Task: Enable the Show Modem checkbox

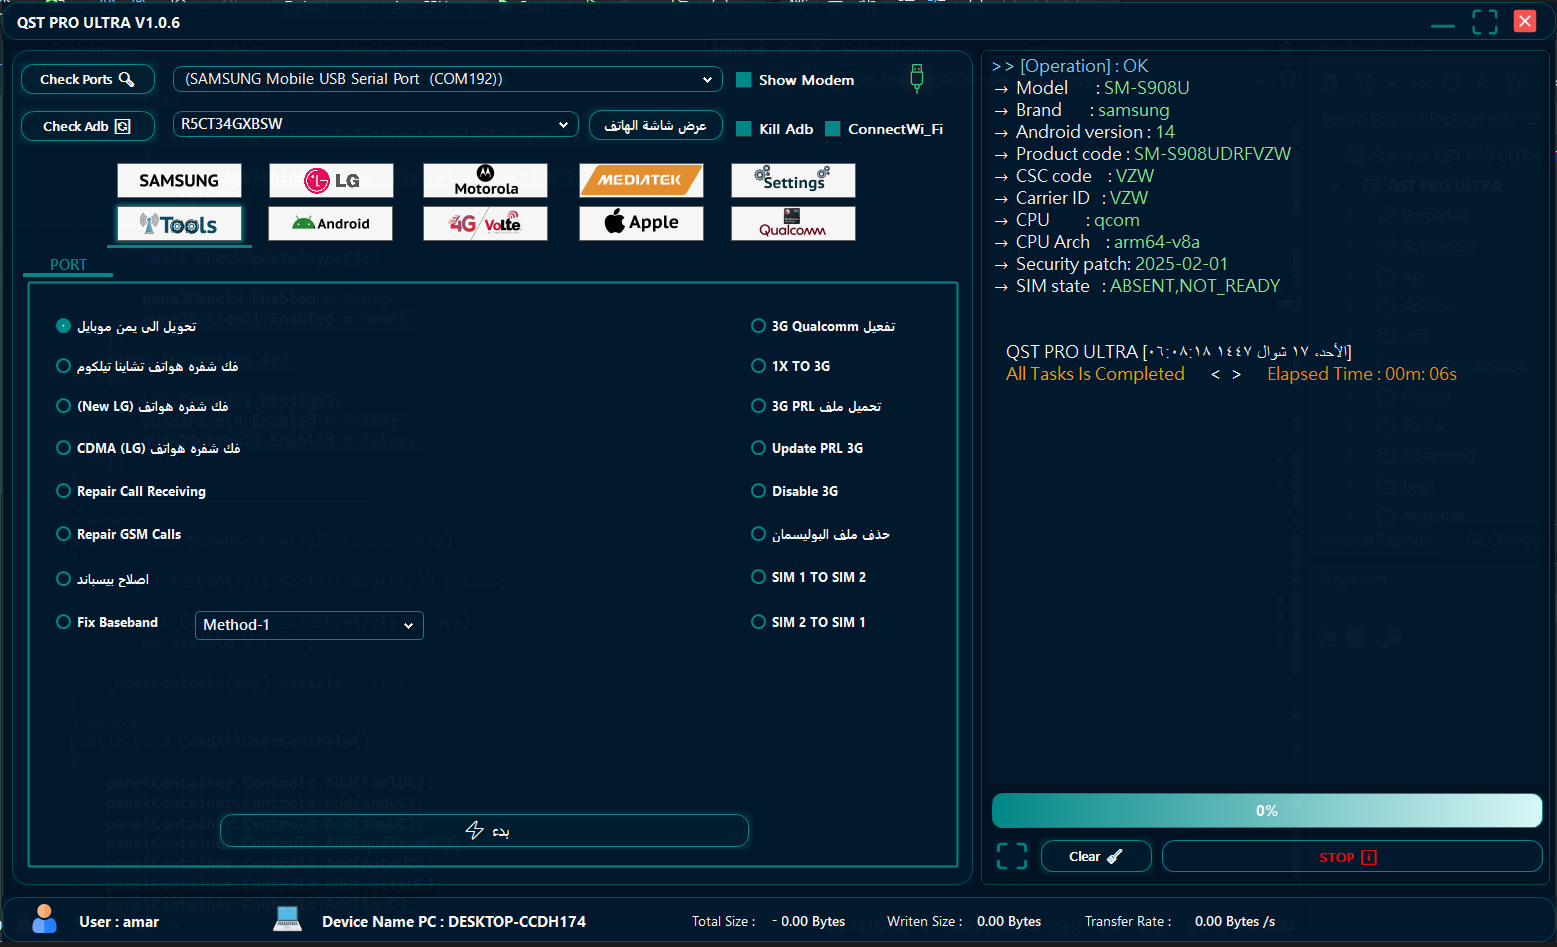Action: [x=744, y=80]
